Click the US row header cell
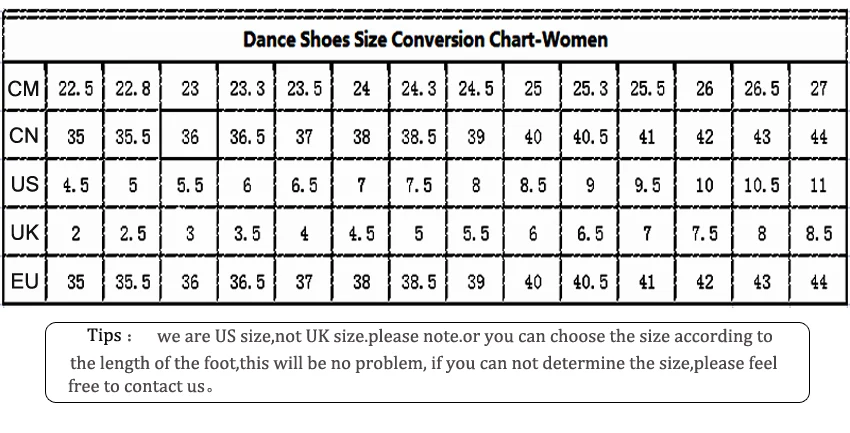 pos(23,185)
